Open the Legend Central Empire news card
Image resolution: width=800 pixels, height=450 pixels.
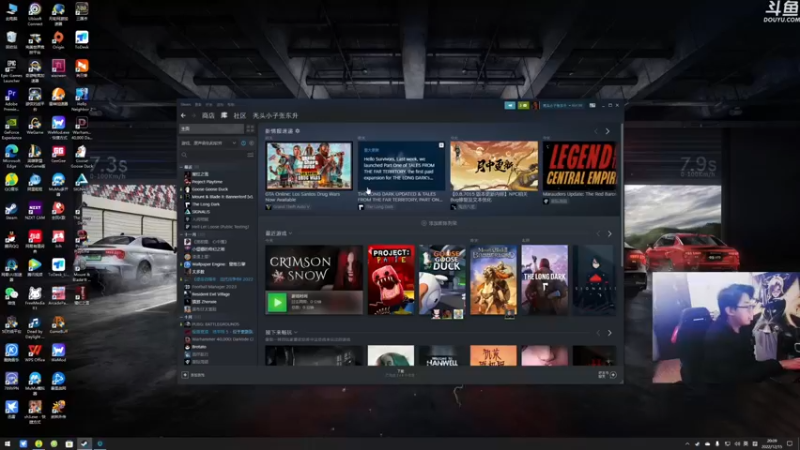580,166
